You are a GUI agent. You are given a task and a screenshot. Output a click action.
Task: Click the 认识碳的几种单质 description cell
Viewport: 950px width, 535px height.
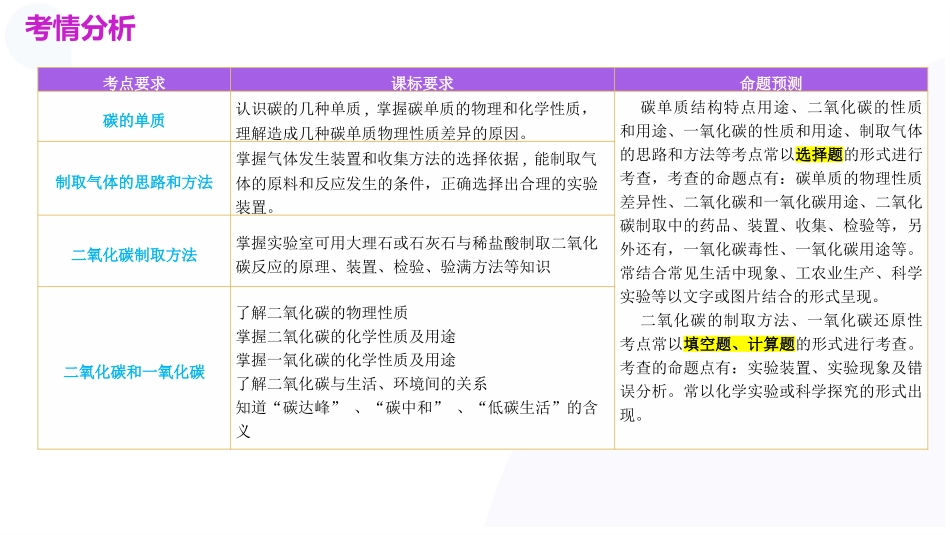(420, 120)
